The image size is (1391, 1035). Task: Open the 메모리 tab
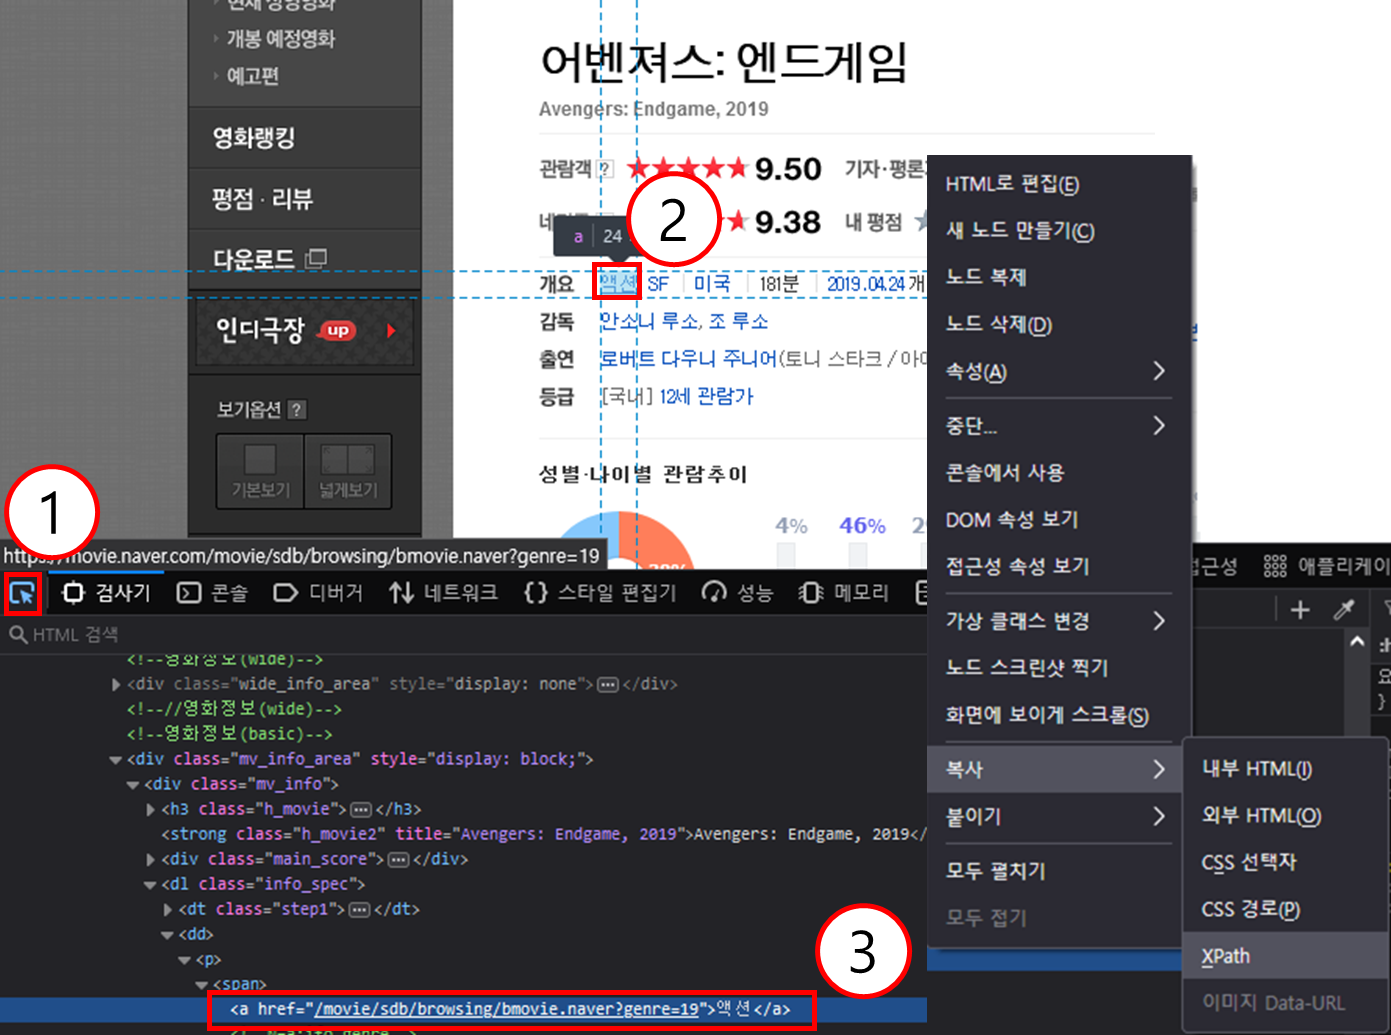(x=844, y=593)
